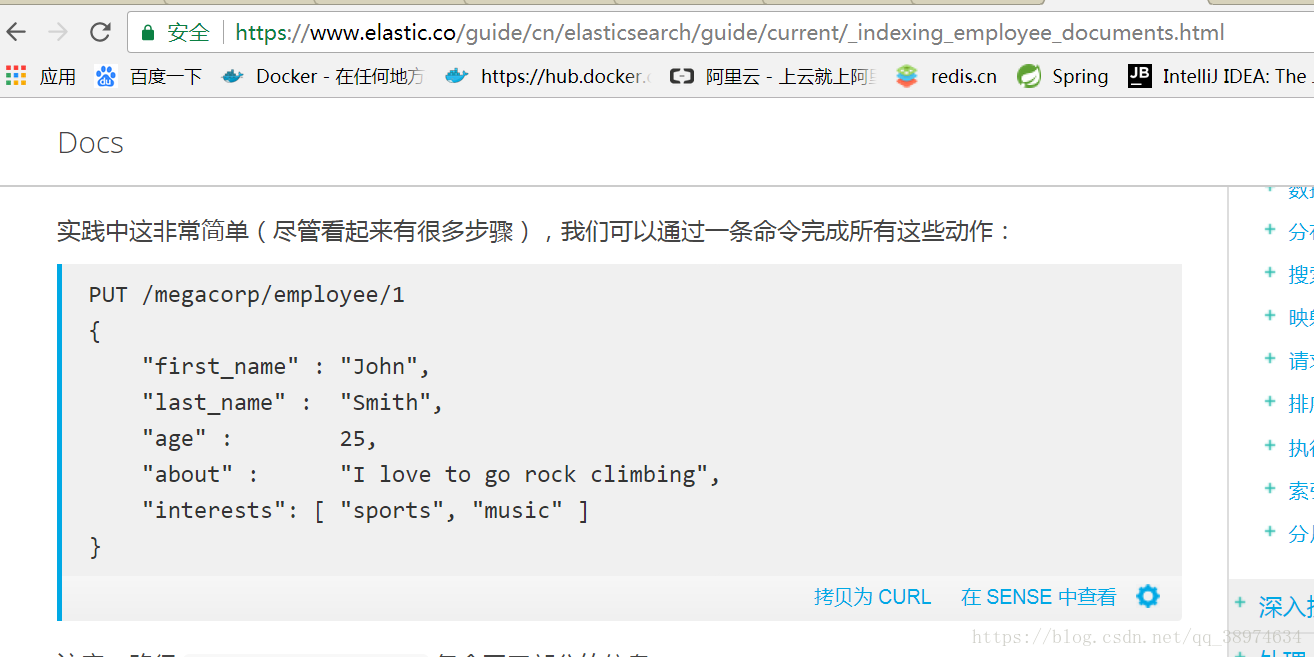This screenshot has width=1314, height=657.
Task: Click the 在 SENSE 中查看 link
Action: click(x=1039, y=597)
